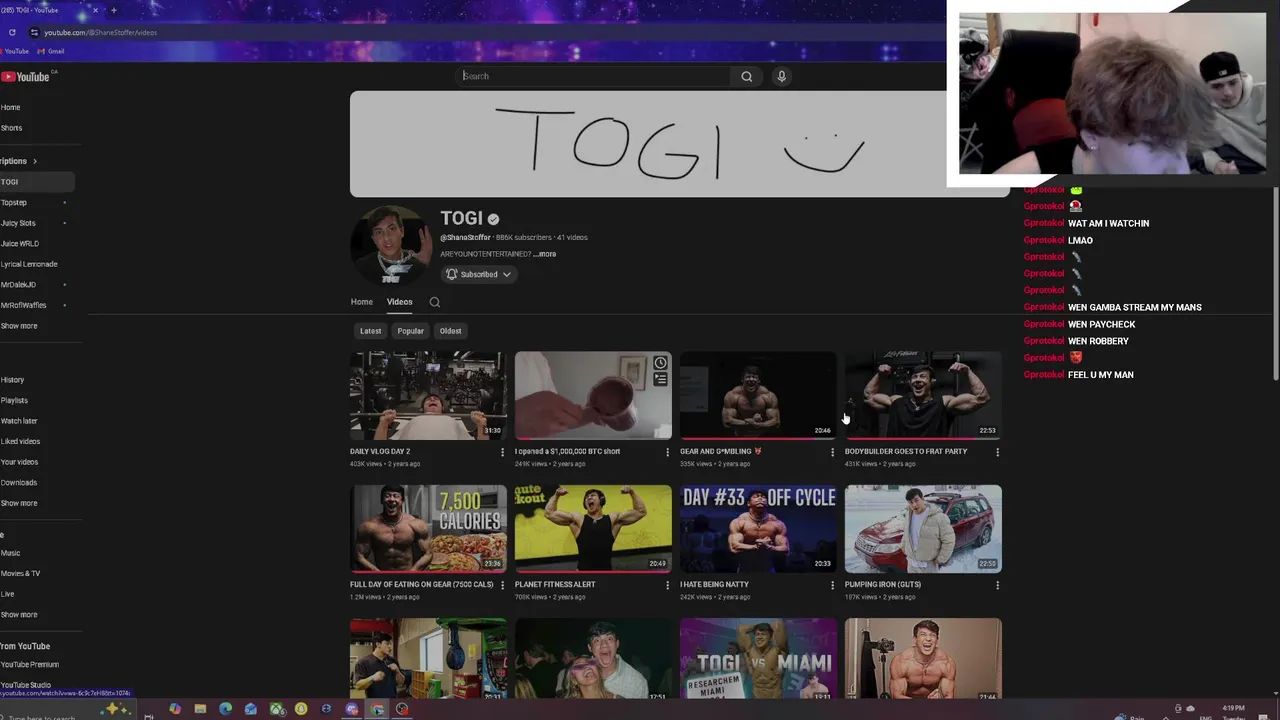Click the search magnifier button
This screenshot has height=720, width=1280.
pyautogui.click(x=746, y=76)
